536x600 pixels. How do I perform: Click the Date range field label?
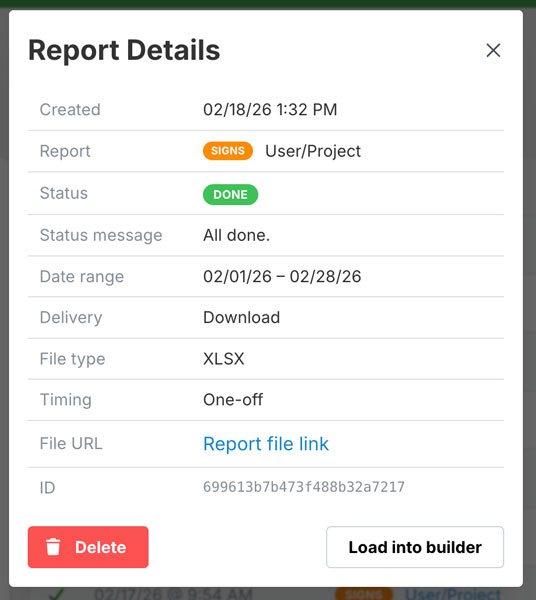click(82, 277)
